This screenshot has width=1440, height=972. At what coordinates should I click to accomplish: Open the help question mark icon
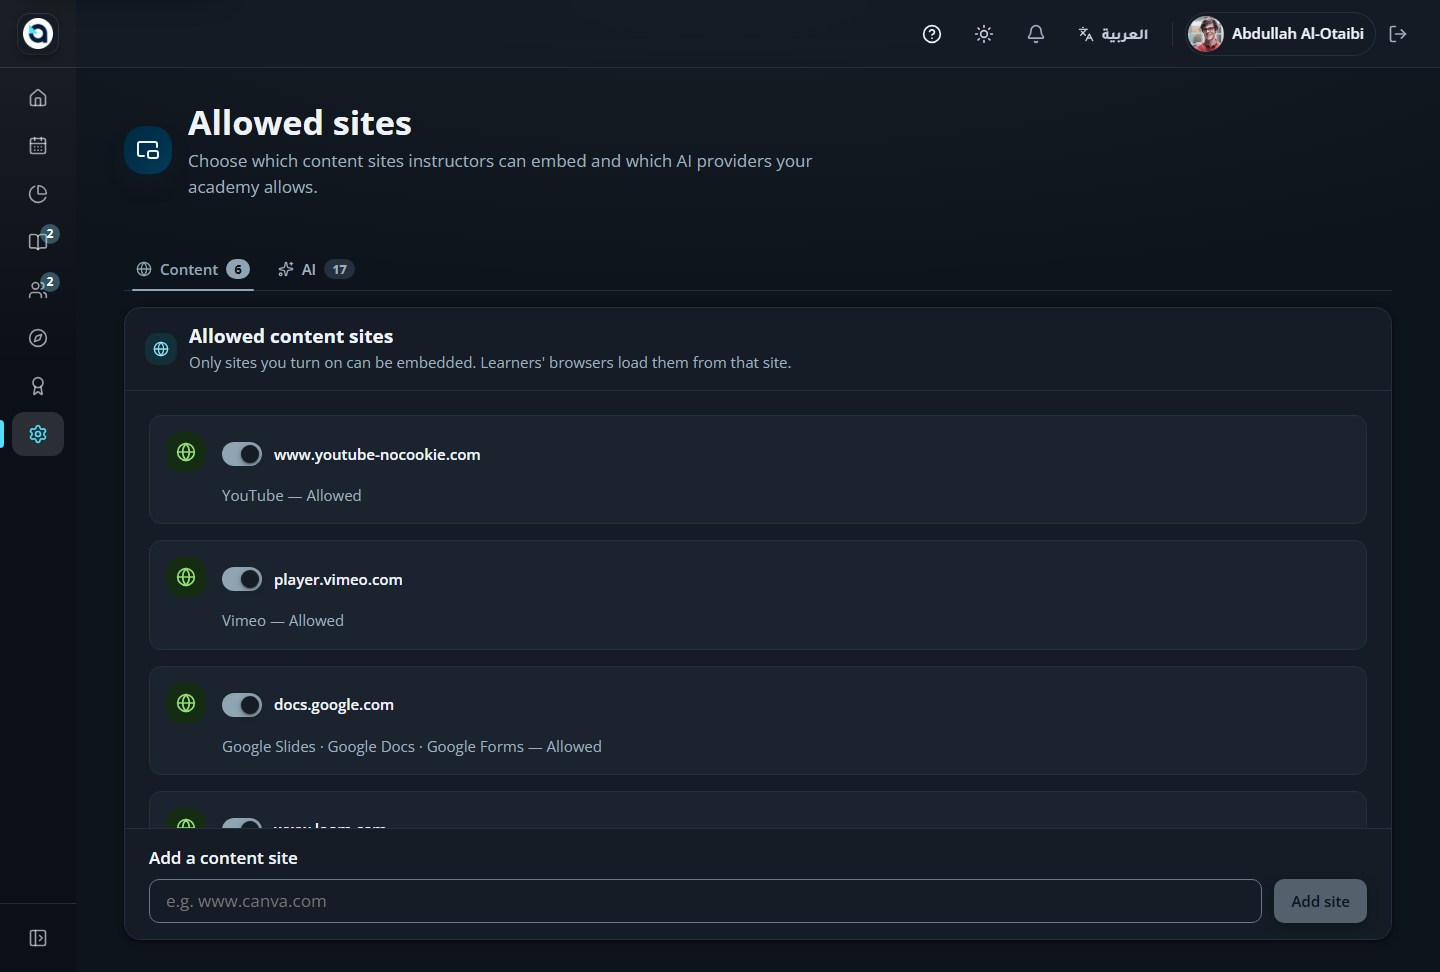[932, 34]
